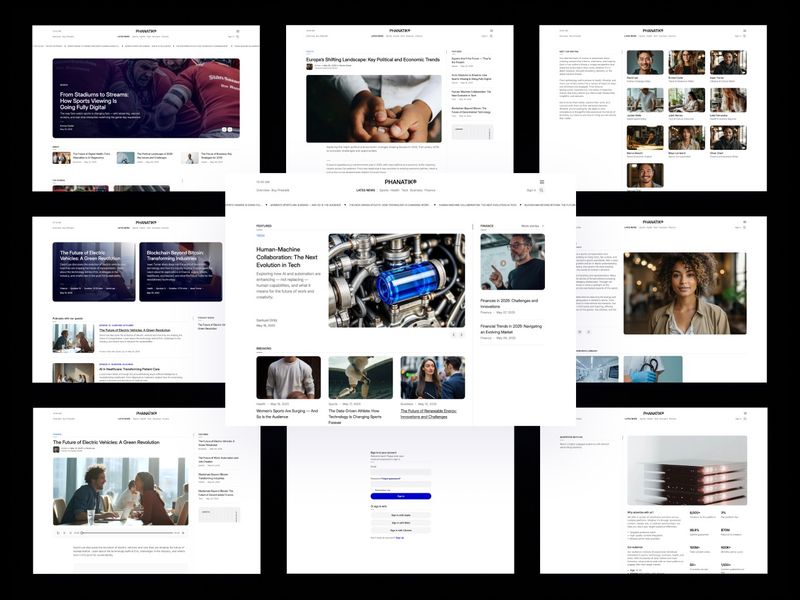Viewport: 800px width, 600px height.
Task: Open the hamburger menu icon
Action: 543,182
